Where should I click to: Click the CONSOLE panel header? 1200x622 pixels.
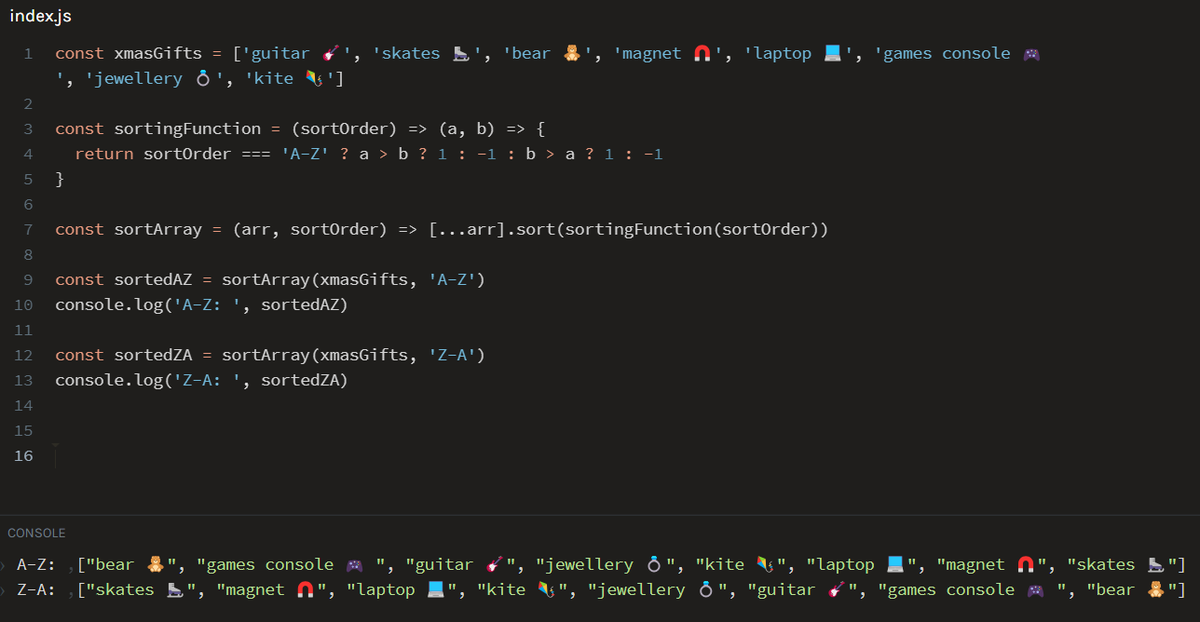38,533
